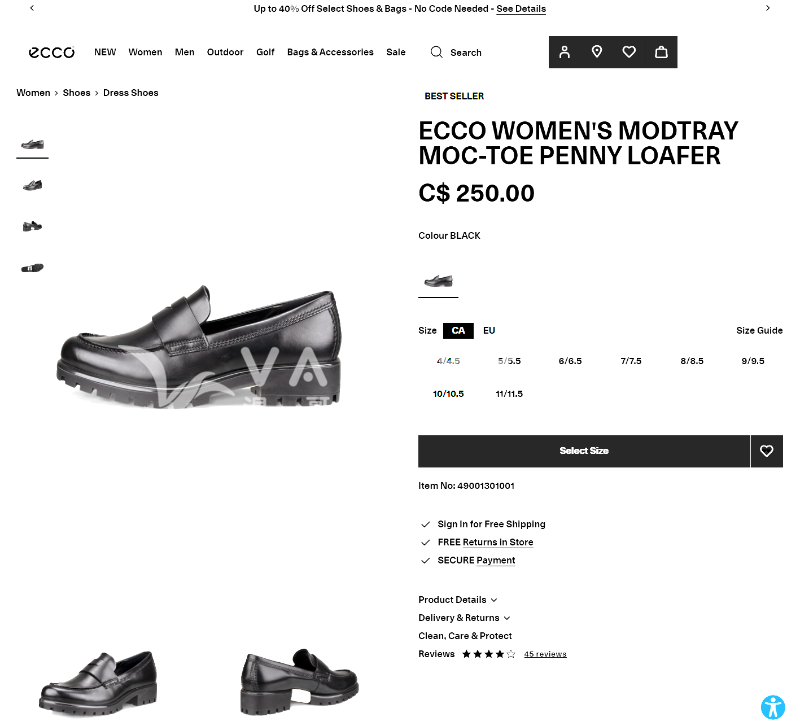Select the black colour swatch
Screen dimensions: 800x726
[x=438, y=281]
